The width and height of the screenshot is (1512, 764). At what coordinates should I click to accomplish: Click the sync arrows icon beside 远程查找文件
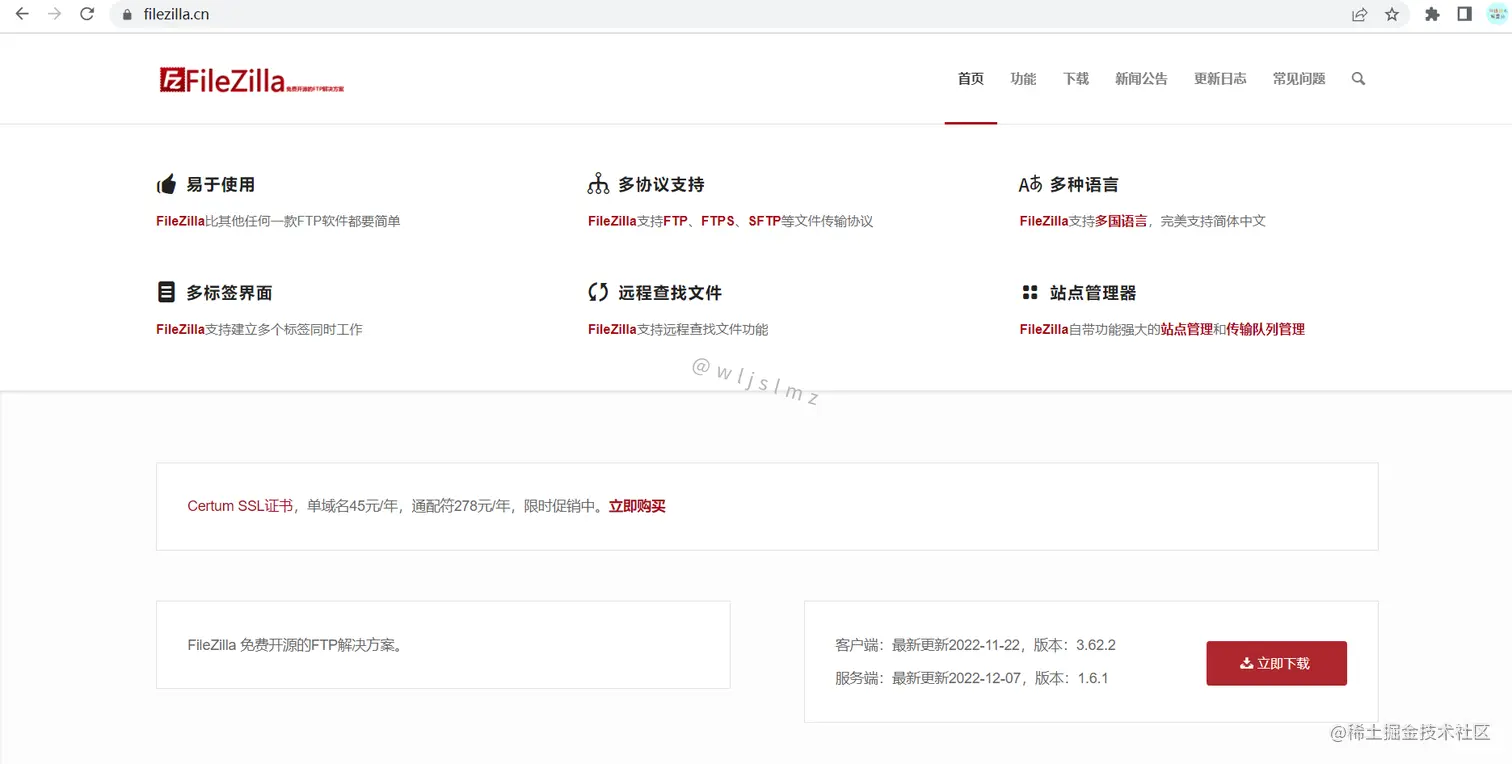point(598,292)
